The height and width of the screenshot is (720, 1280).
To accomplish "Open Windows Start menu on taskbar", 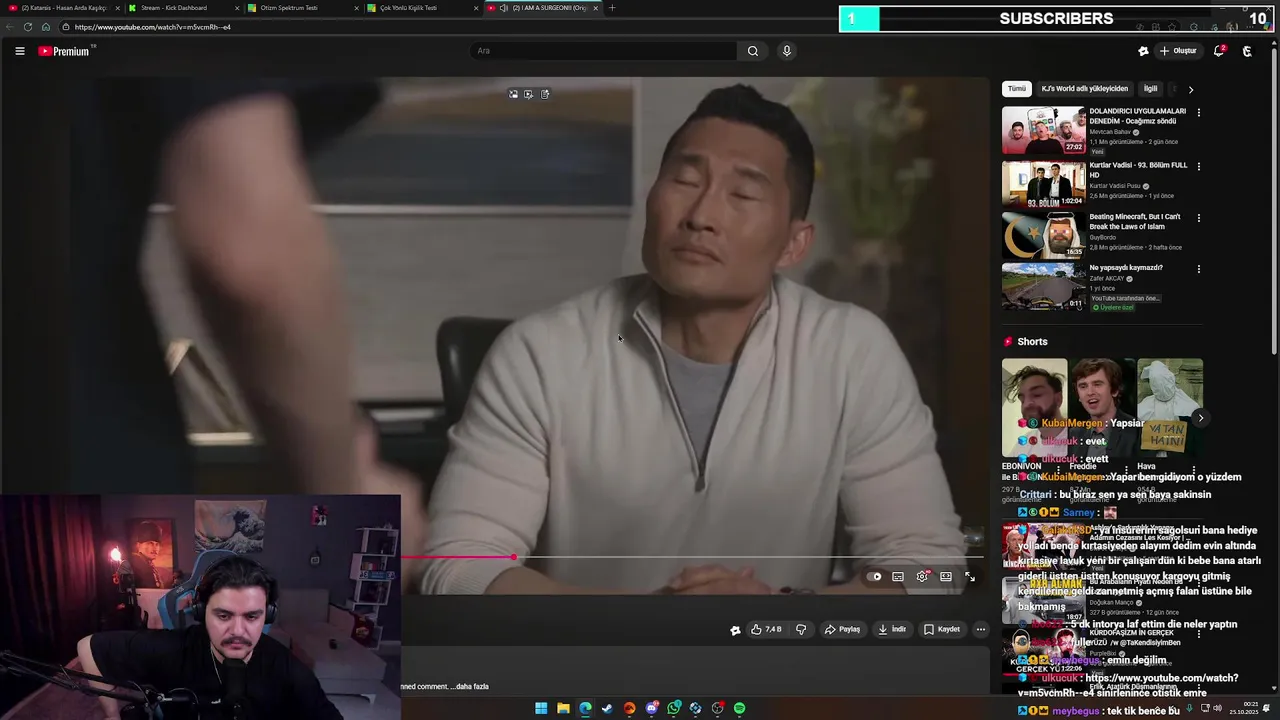I will (x=541, y=708).
